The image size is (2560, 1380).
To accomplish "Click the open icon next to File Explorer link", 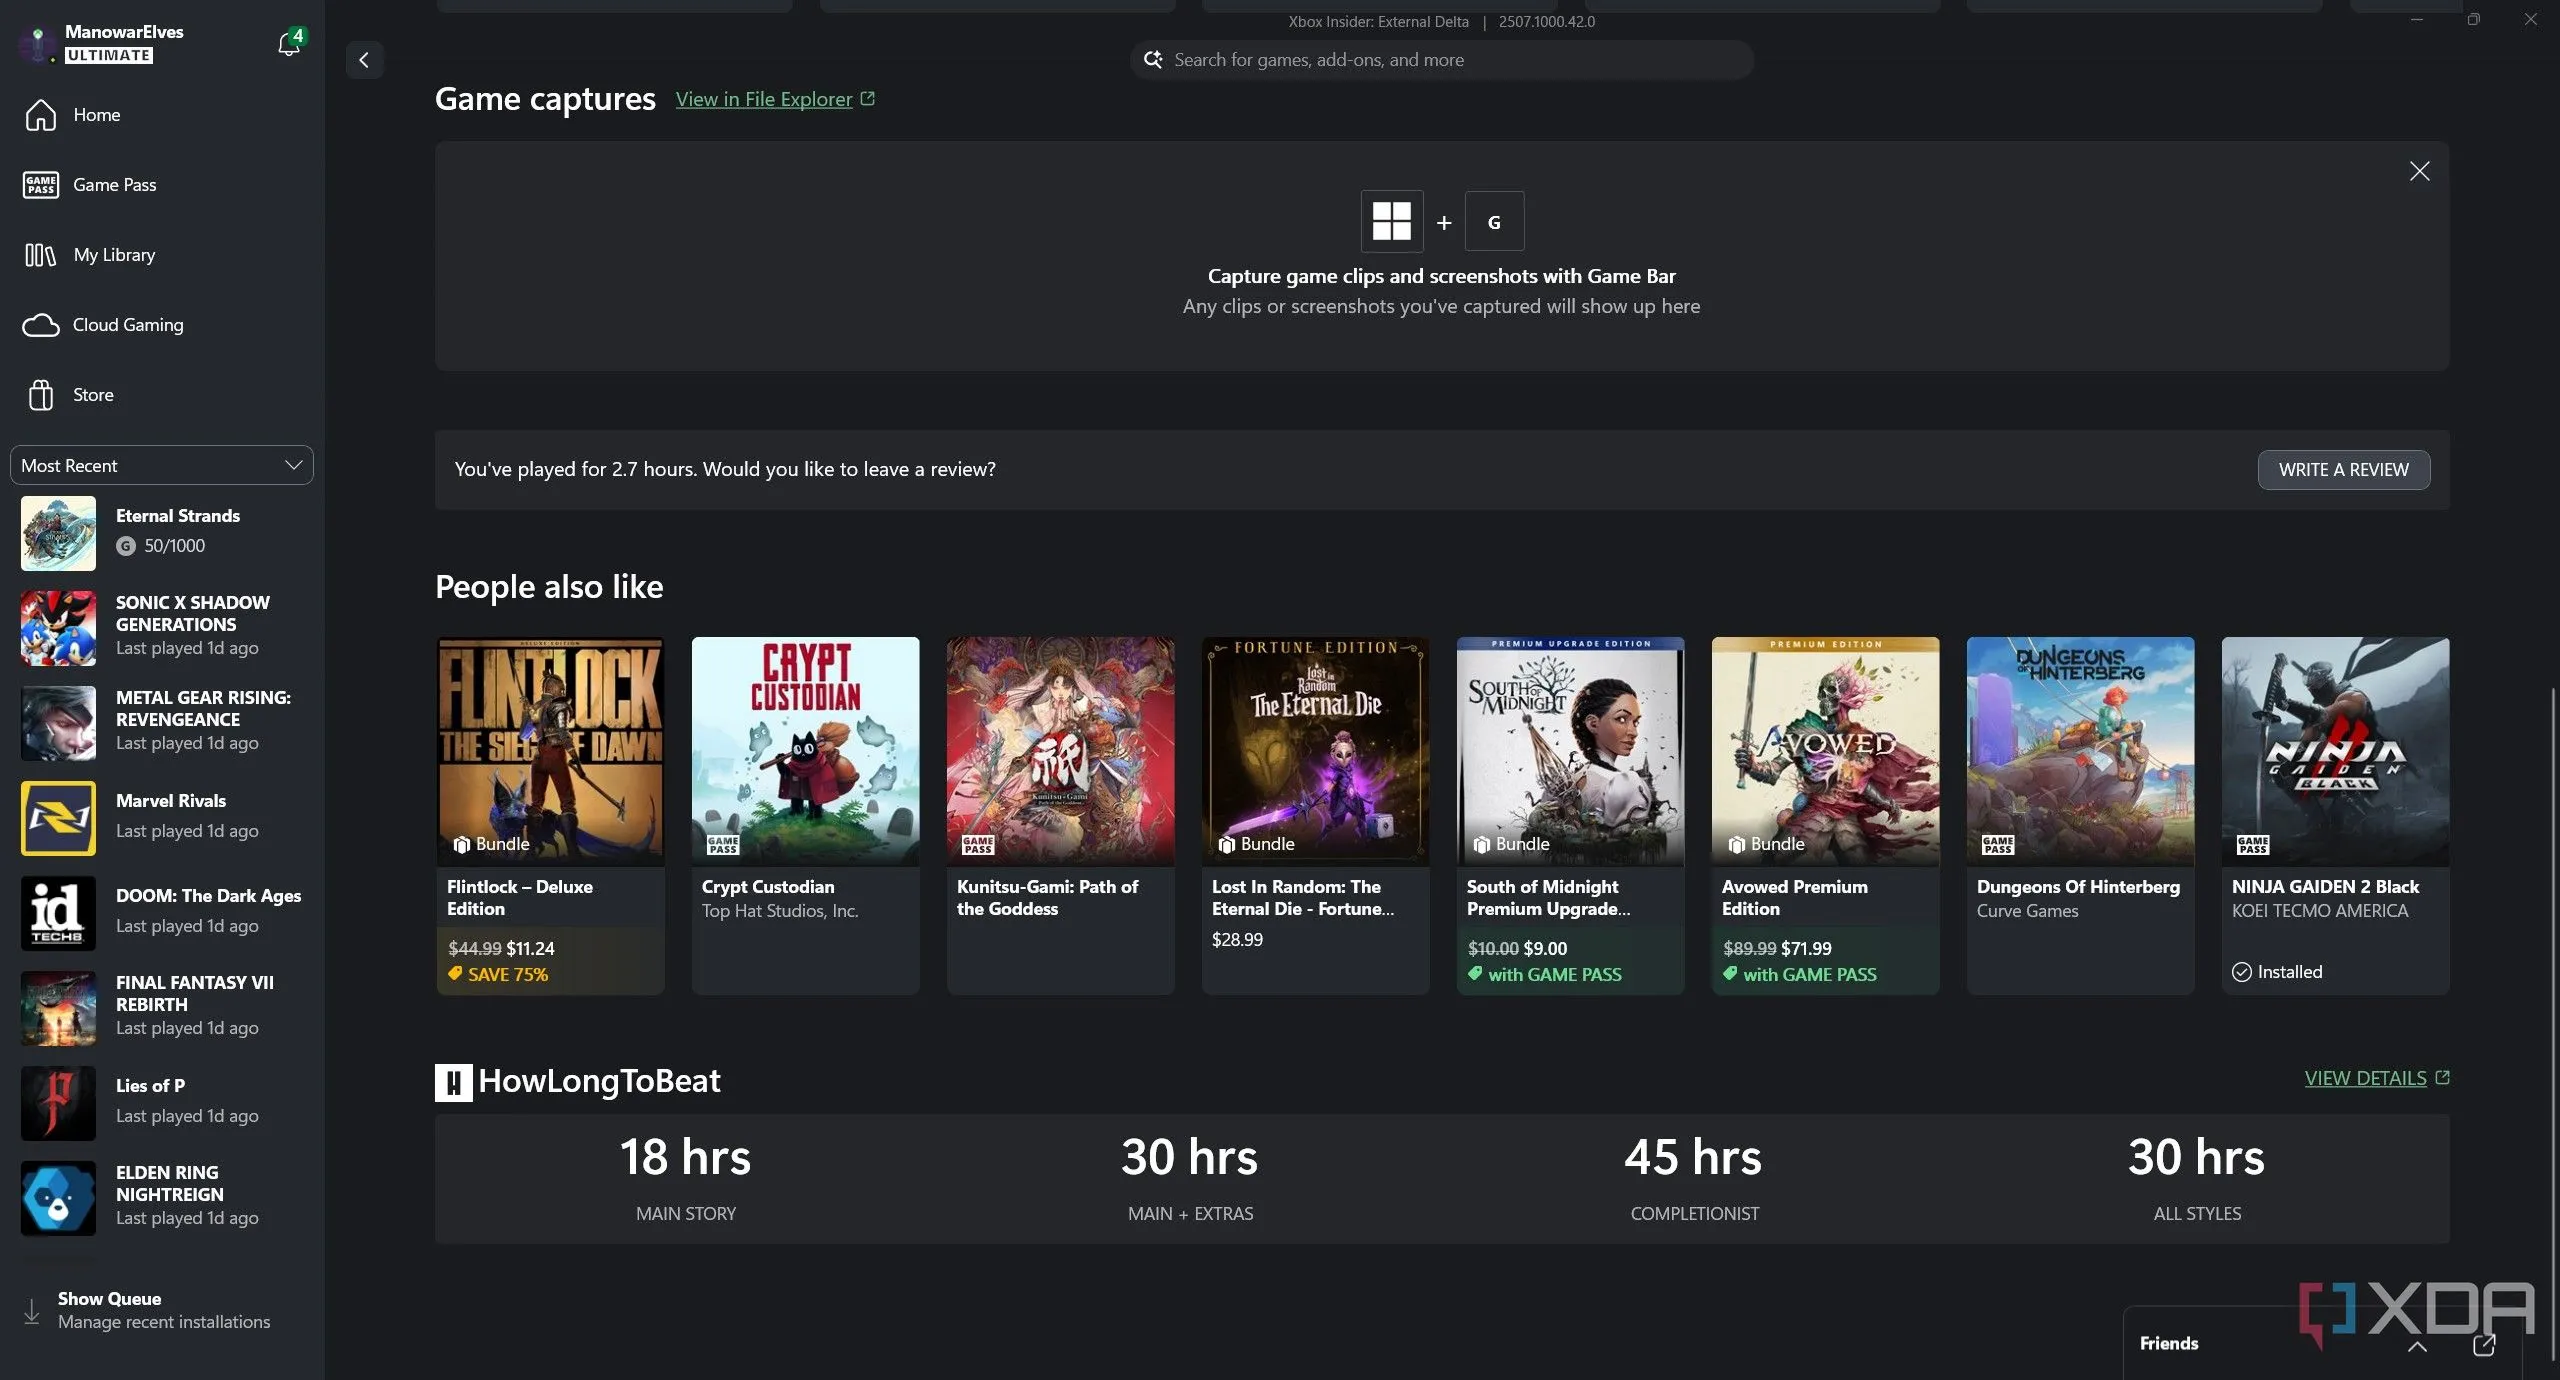I will pyautogui.click(x=867, y=98).
